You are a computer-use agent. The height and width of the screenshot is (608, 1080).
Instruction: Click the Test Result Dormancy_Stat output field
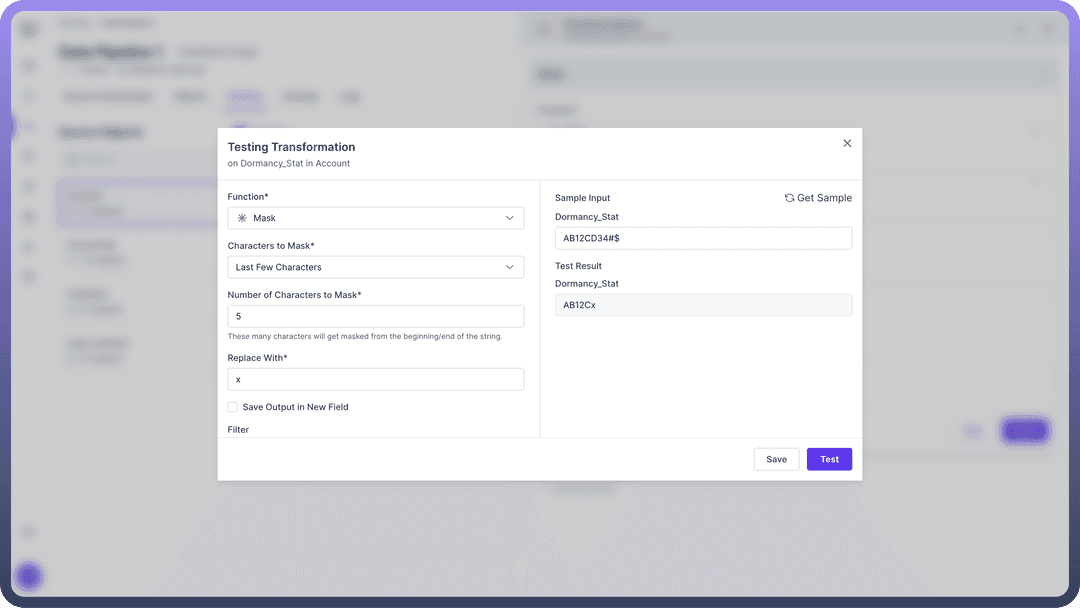pos(703,305)
